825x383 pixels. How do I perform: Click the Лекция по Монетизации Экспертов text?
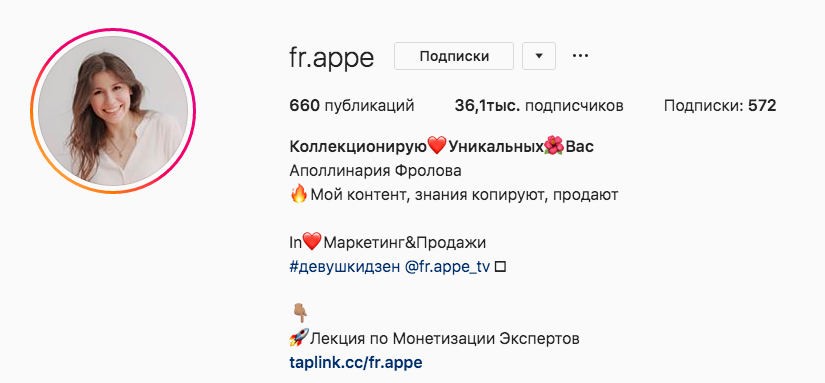click(x=445, y=338)
